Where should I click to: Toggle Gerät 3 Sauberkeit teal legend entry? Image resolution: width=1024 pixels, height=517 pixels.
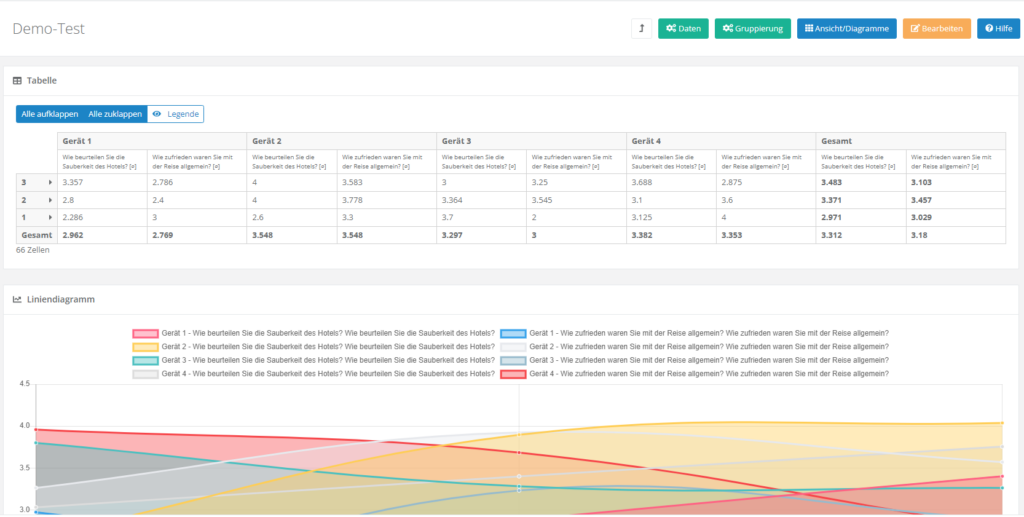(314, 360)
